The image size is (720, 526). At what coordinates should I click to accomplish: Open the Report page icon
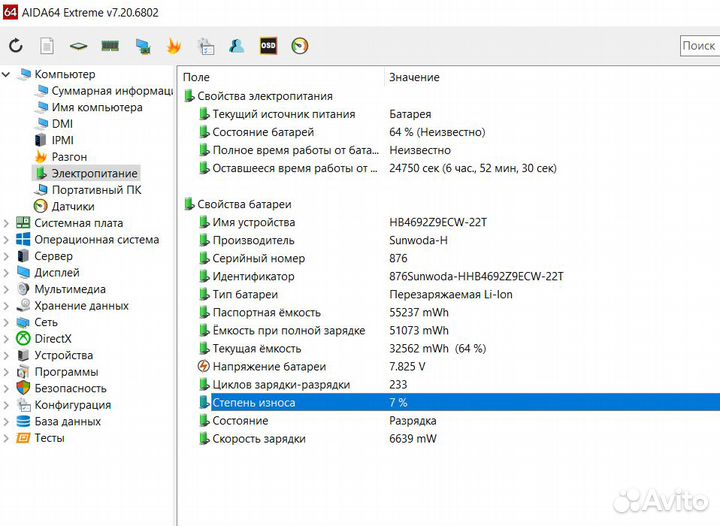click(47, 46)
